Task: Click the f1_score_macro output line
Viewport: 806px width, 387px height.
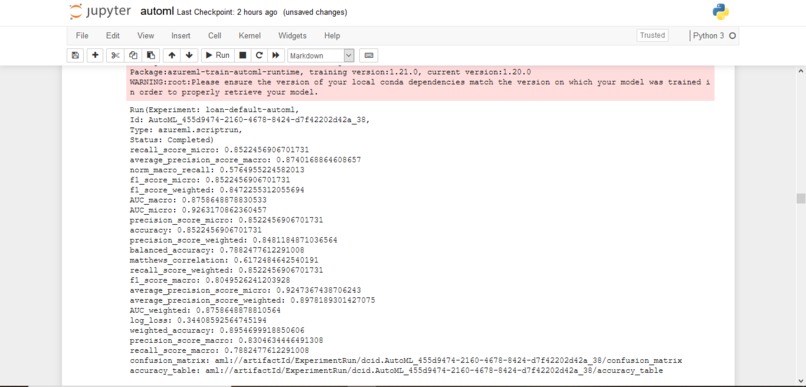Action: click(x=210, y=280)
